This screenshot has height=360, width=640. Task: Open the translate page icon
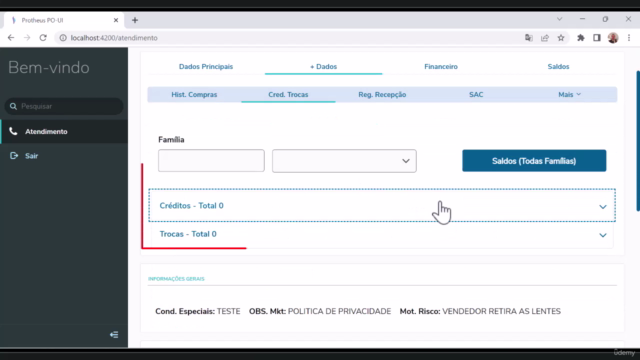point(529,38)
